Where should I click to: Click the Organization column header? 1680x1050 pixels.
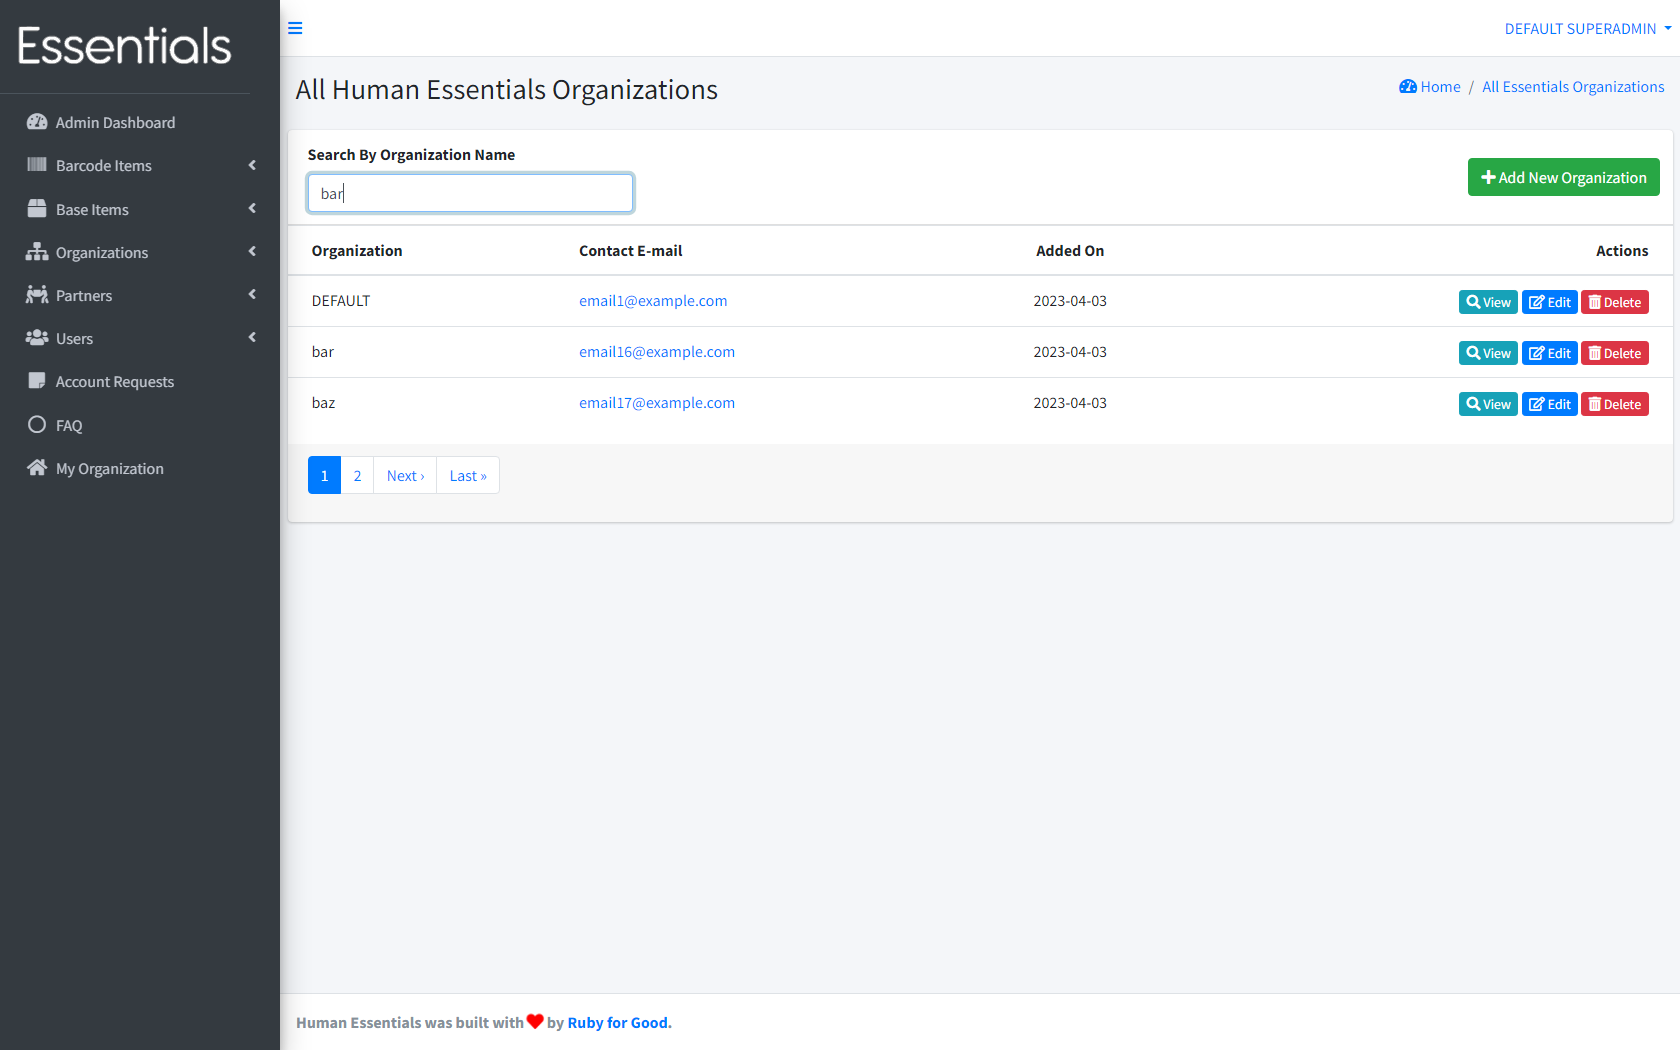point(357,250)
